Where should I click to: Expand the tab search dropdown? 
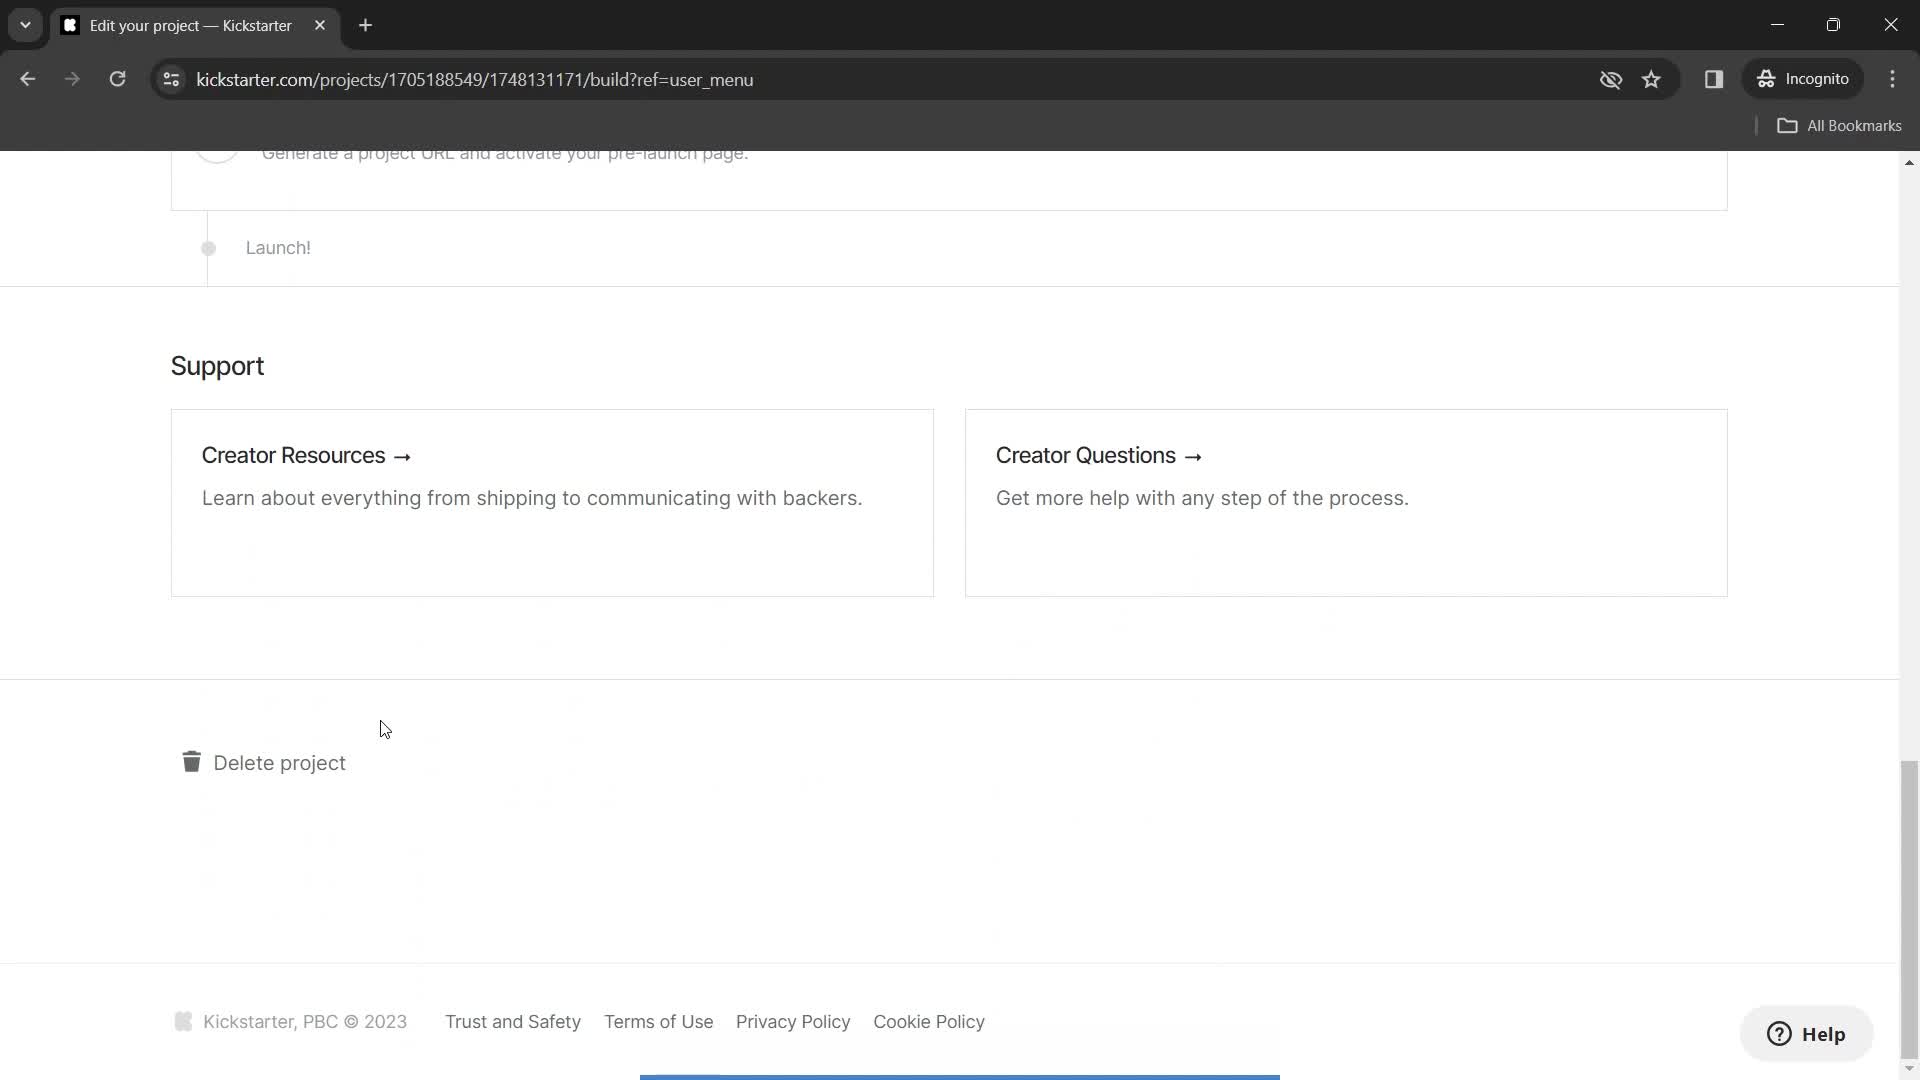(25, 25)
